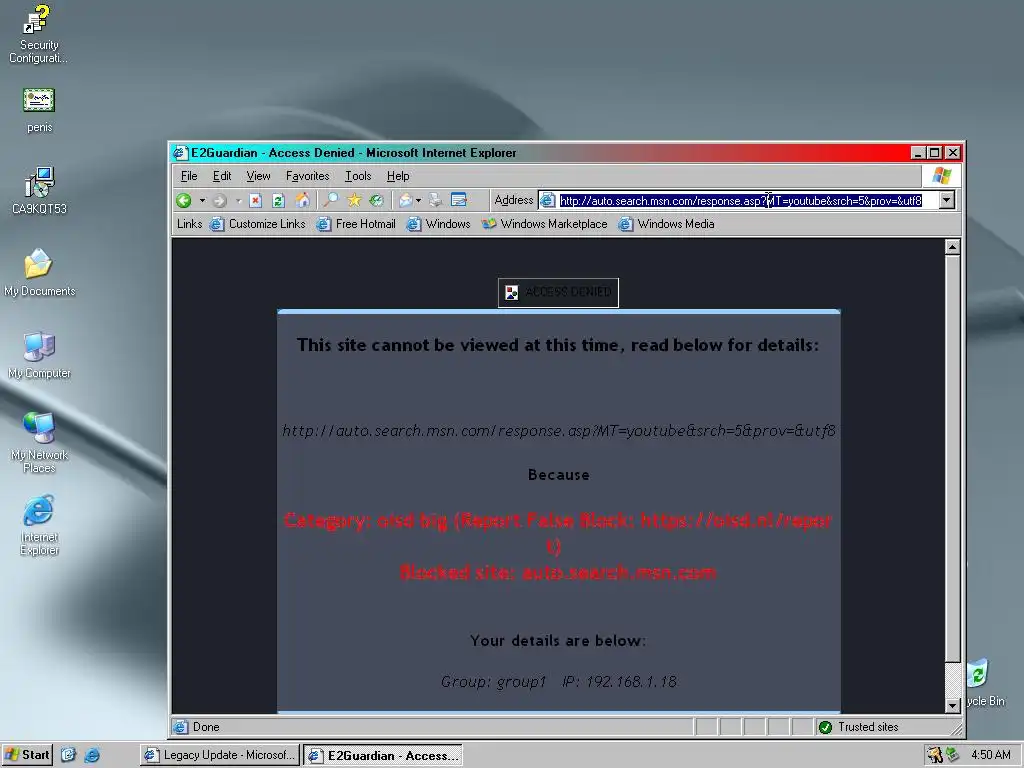Click the Windows flag throbber logo
The image size is (1024, 768).
point(942,176)
